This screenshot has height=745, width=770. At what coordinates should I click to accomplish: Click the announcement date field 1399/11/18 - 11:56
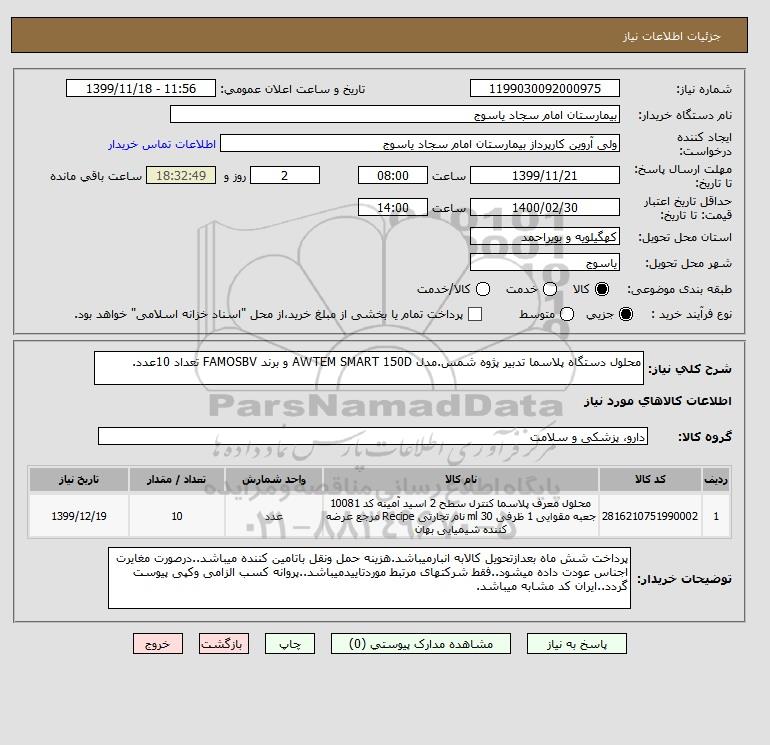click(141, 88)
